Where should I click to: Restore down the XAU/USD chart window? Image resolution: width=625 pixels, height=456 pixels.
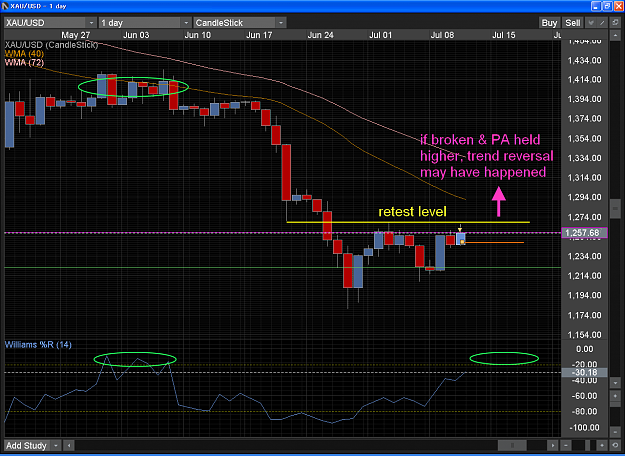[x=606, y=6]
